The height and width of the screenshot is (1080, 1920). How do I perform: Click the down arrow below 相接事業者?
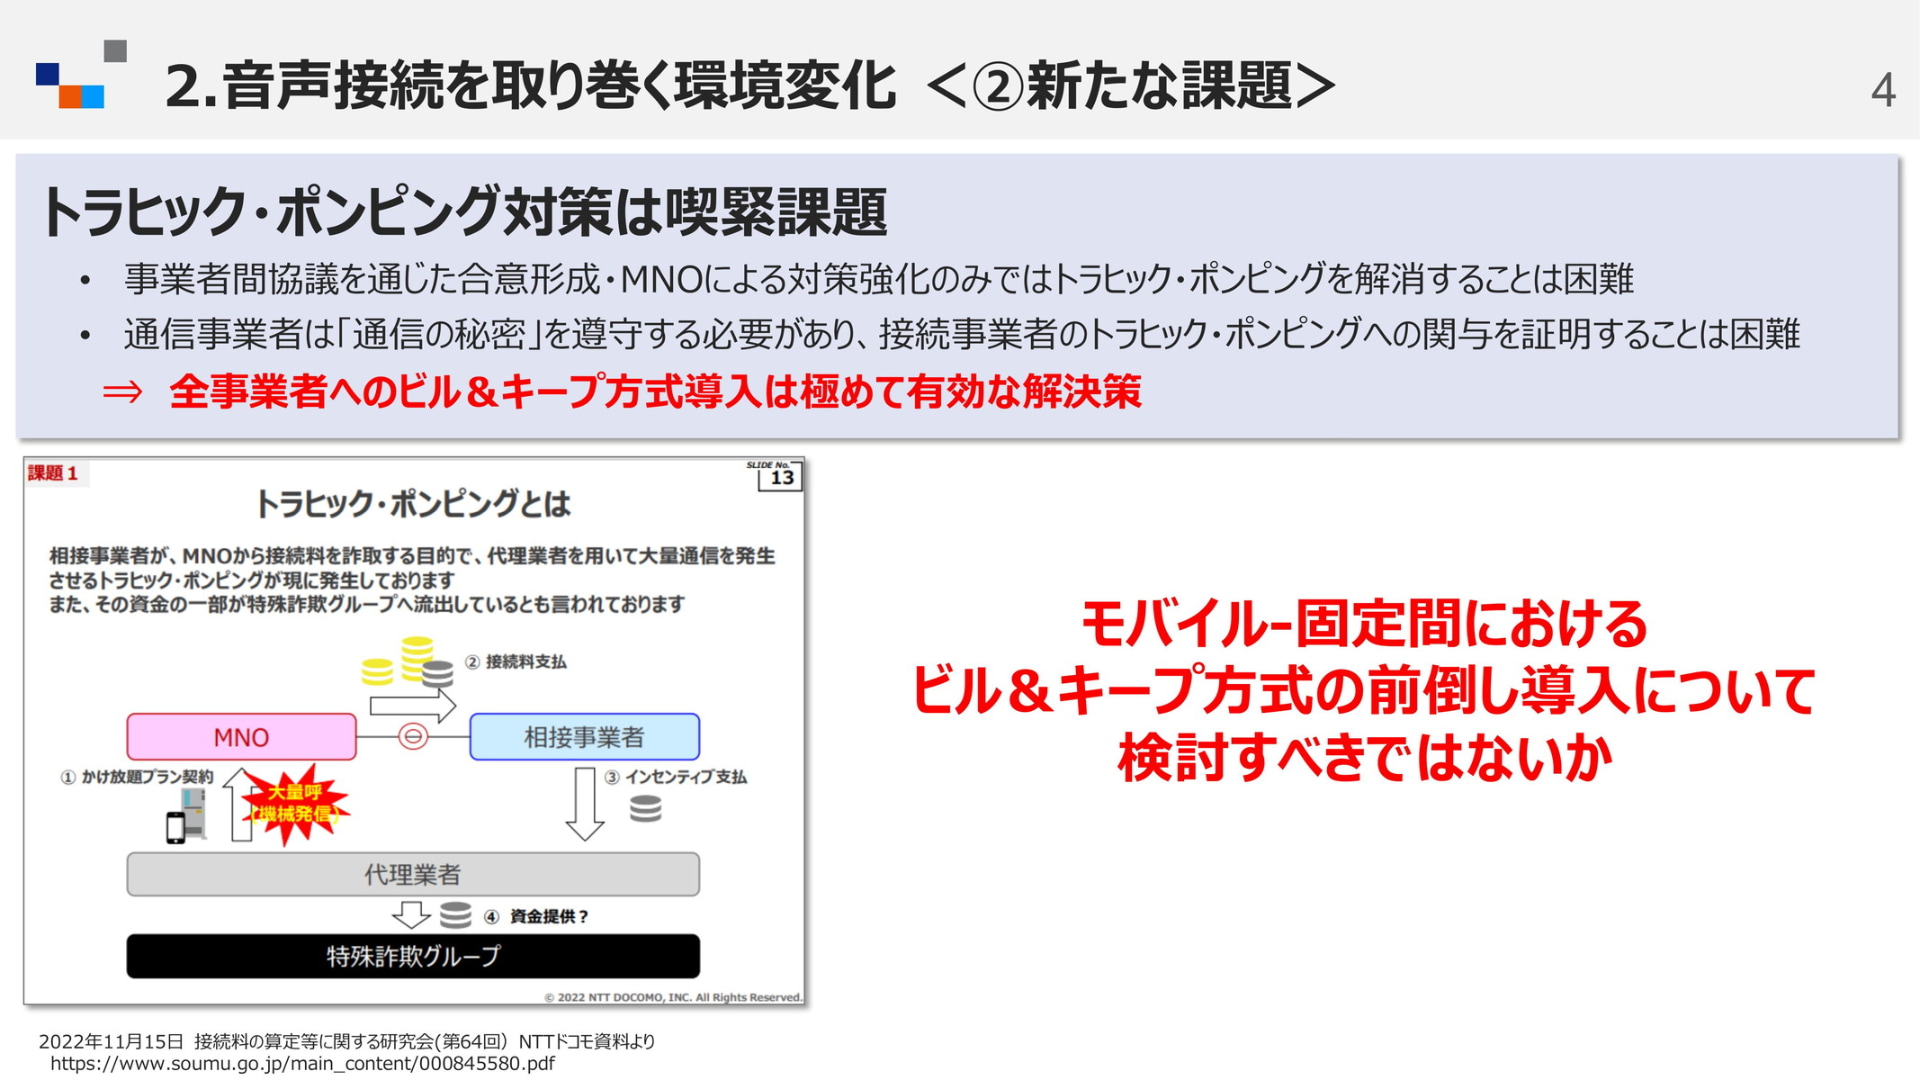point(585,804)
